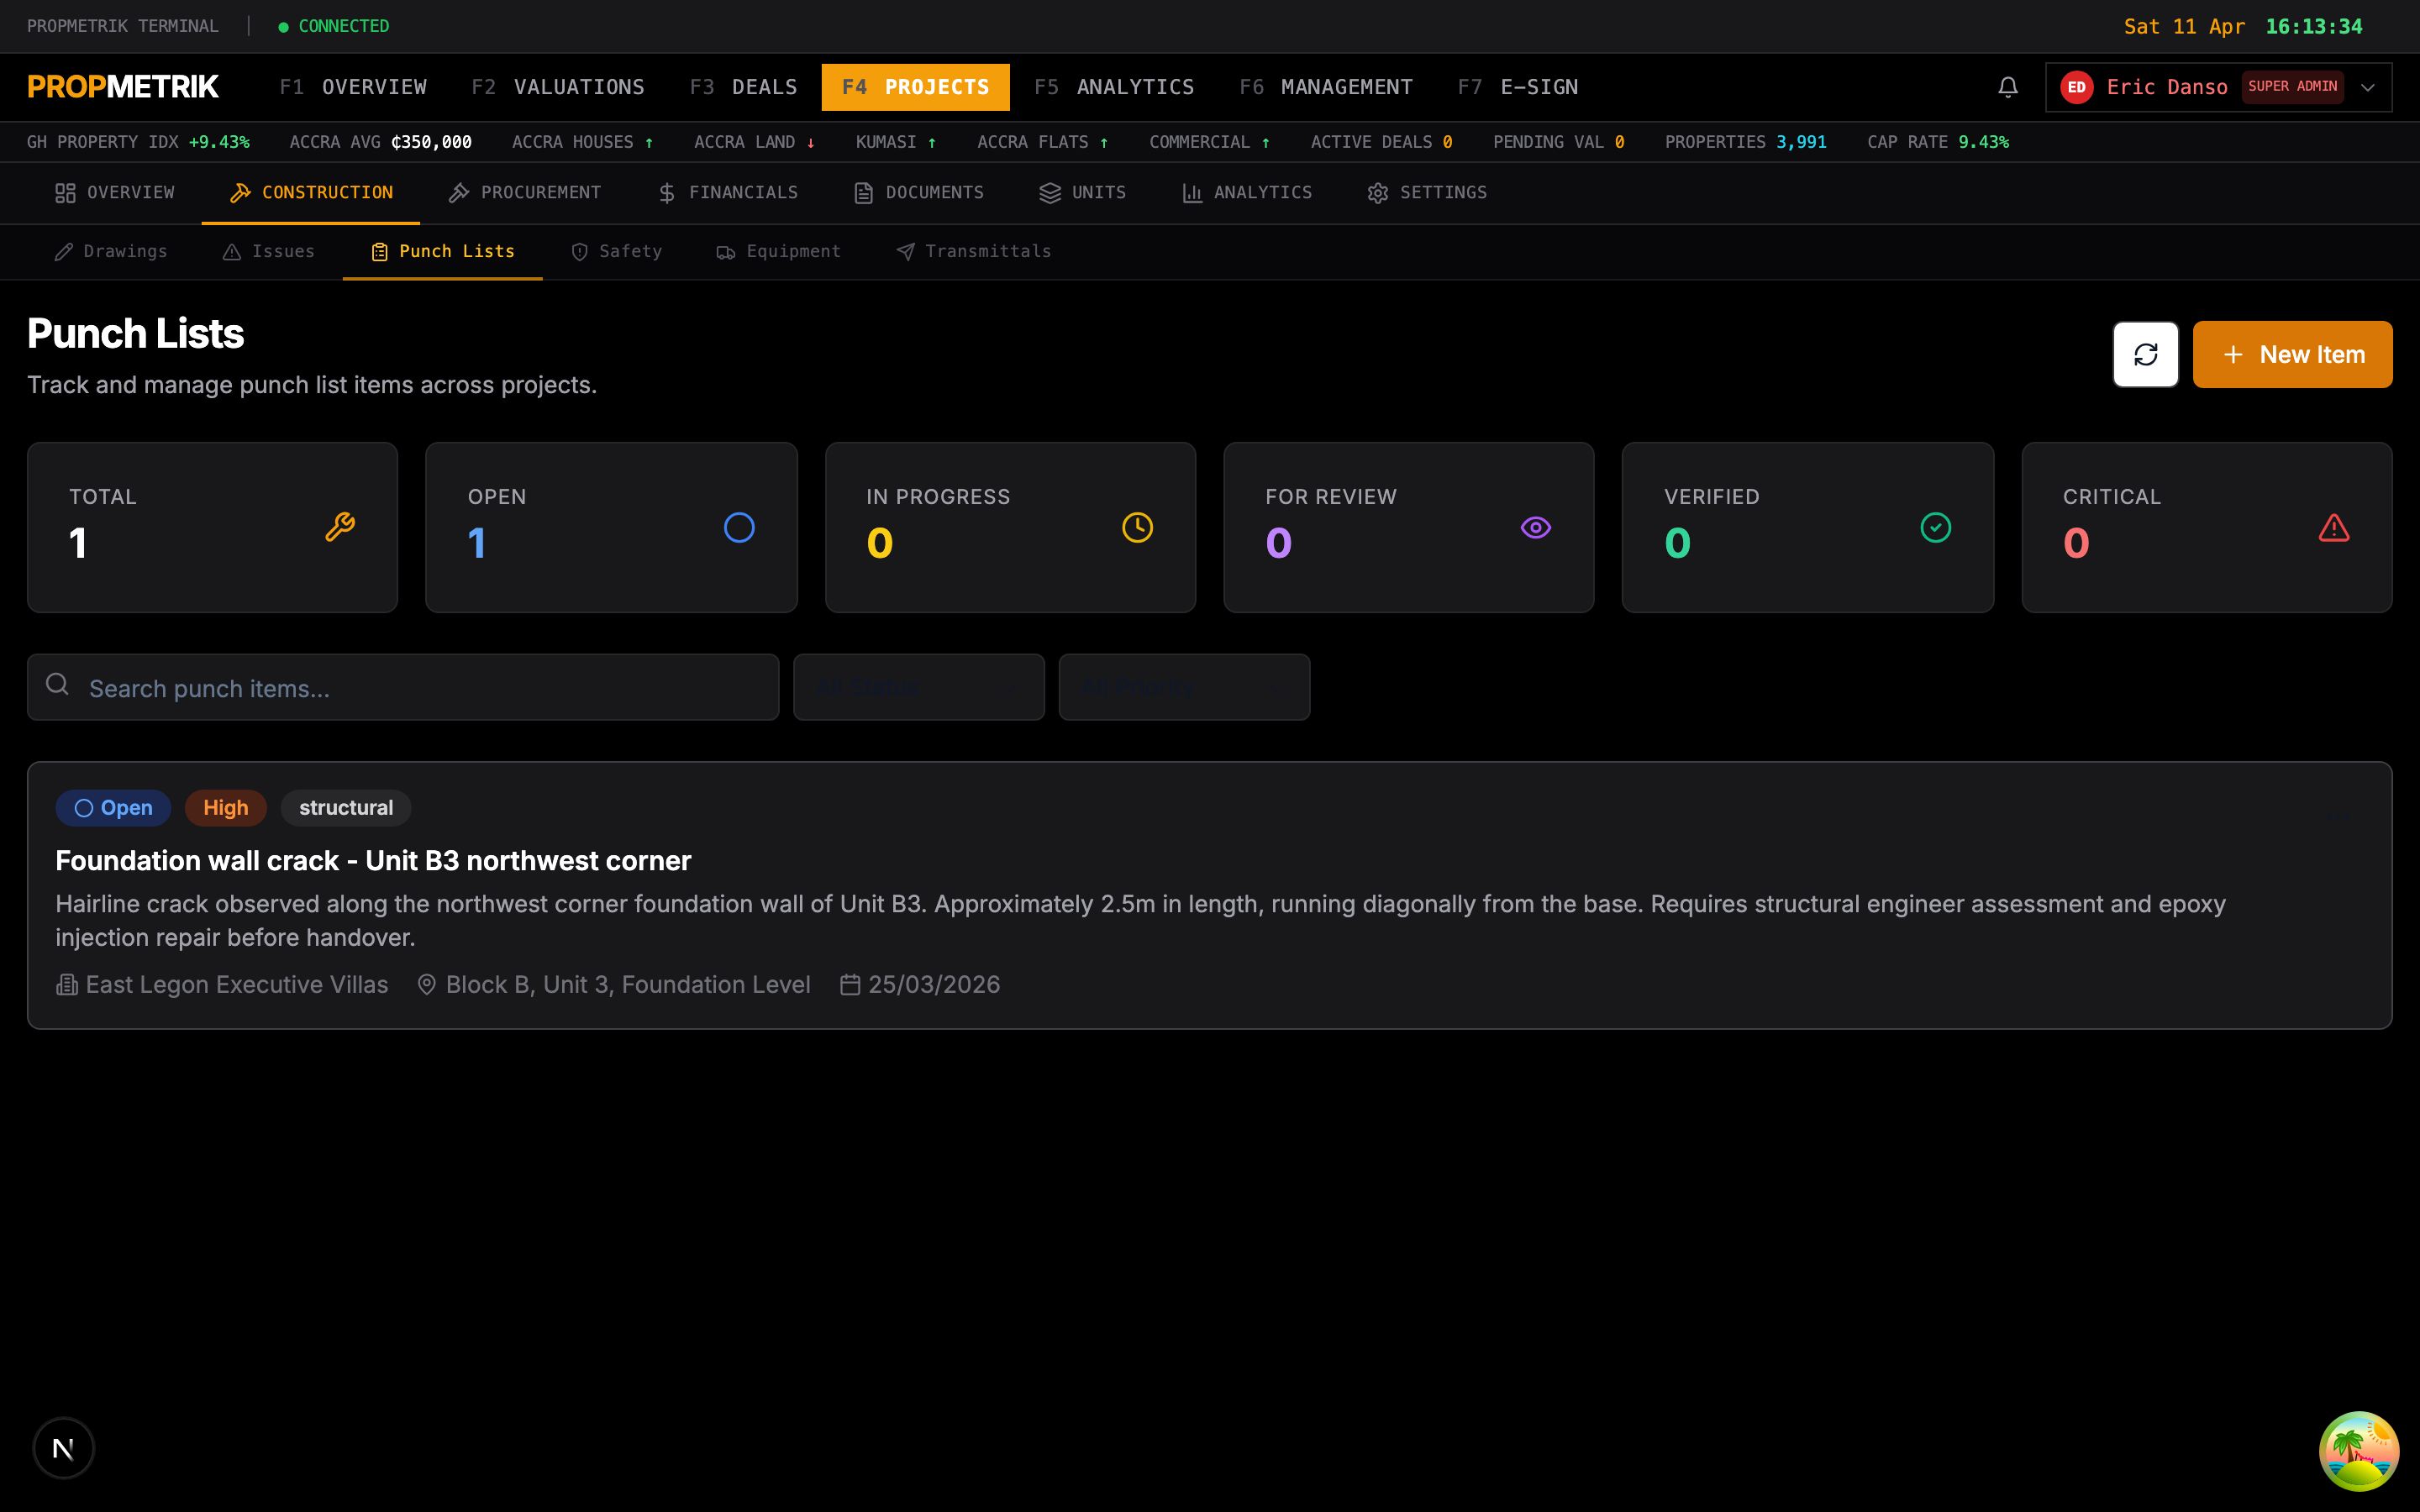Open Foundation wall crack punch item title

click(373, 861)
